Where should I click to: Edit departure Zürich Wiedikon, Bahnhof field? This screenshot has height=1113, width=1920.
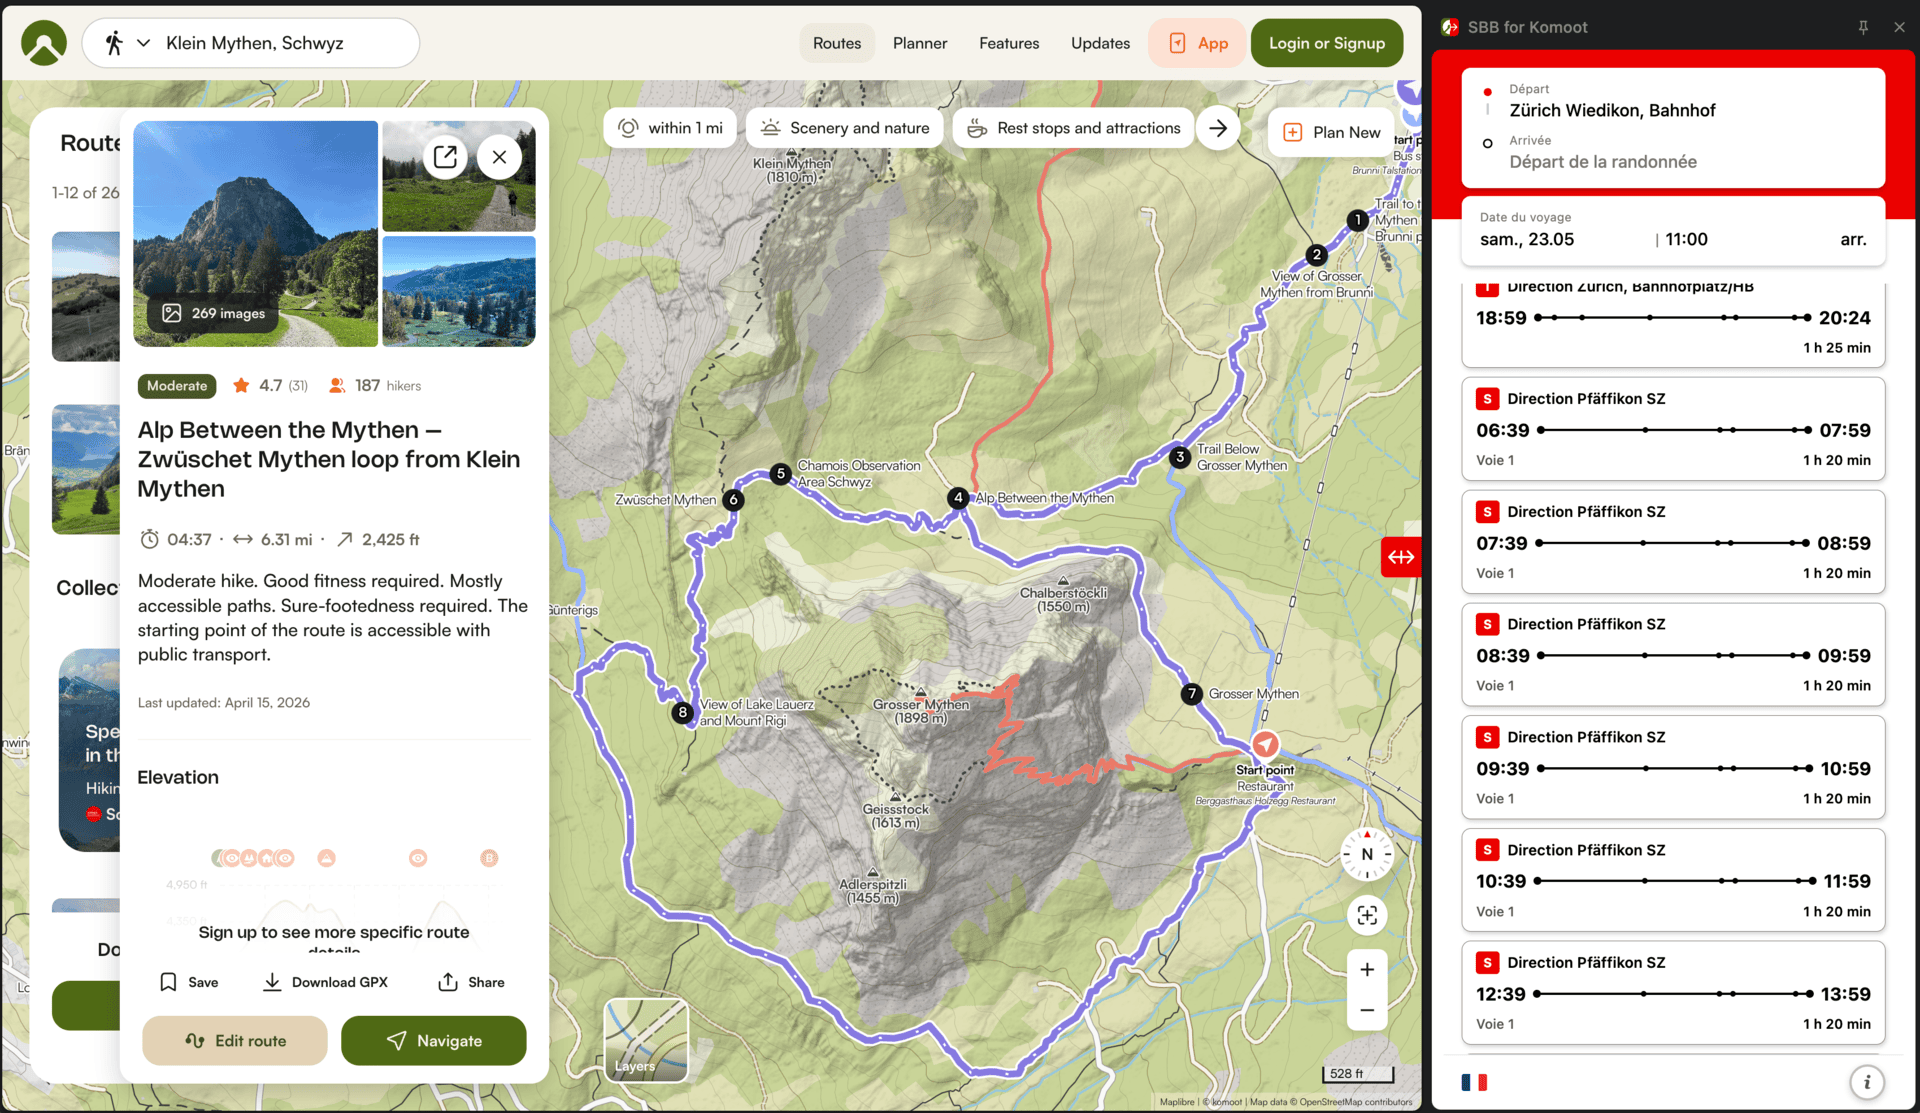1673,101
